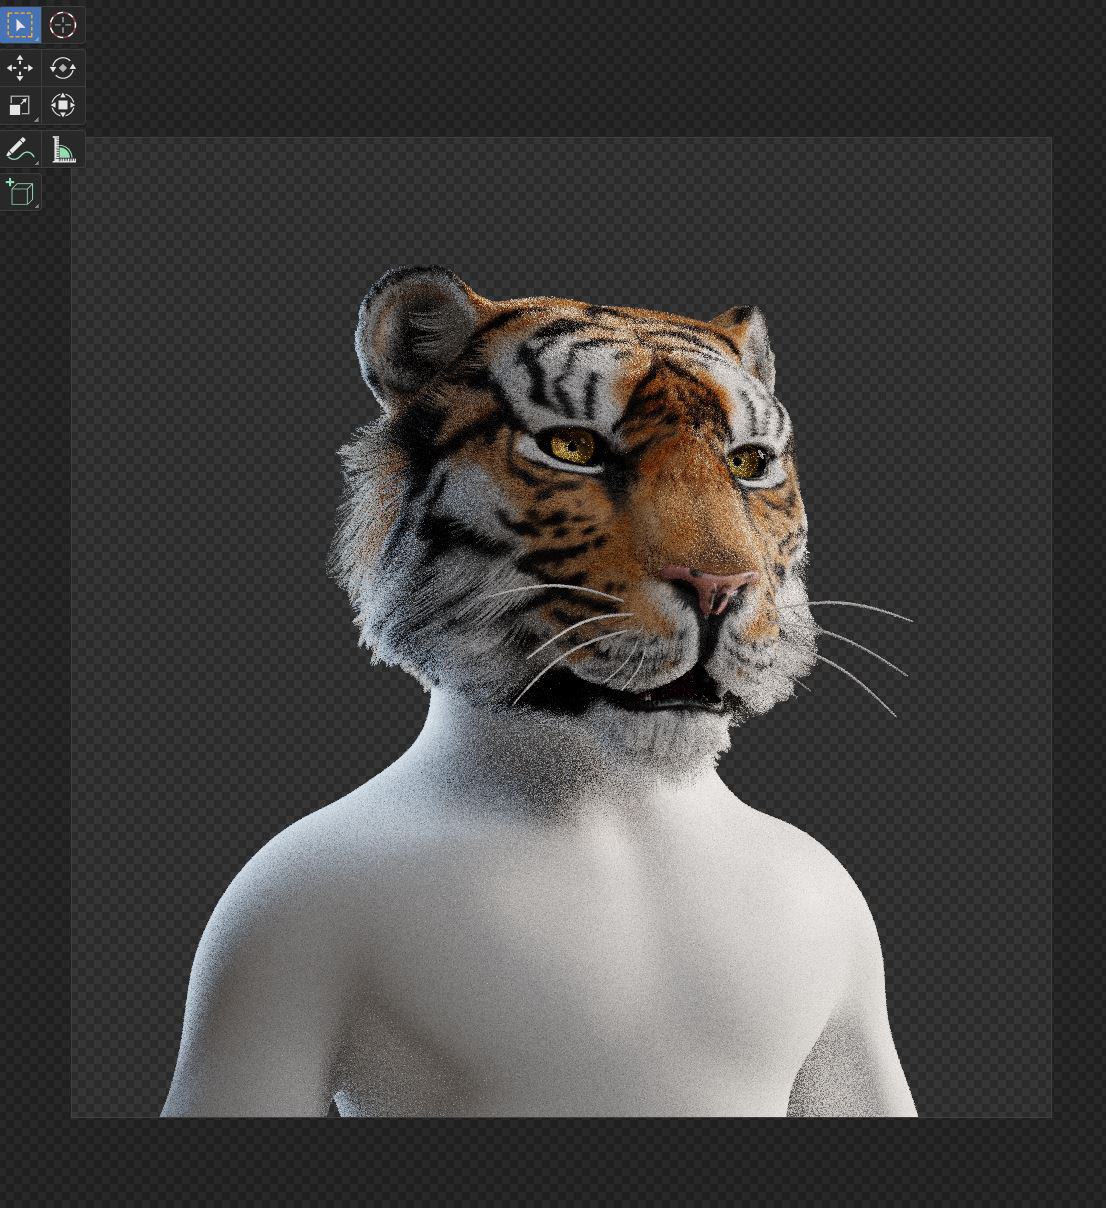Viewport: 1106px width, 1208px height.
Task: Pick the Transform tool
Action: (x=63, y=106)
